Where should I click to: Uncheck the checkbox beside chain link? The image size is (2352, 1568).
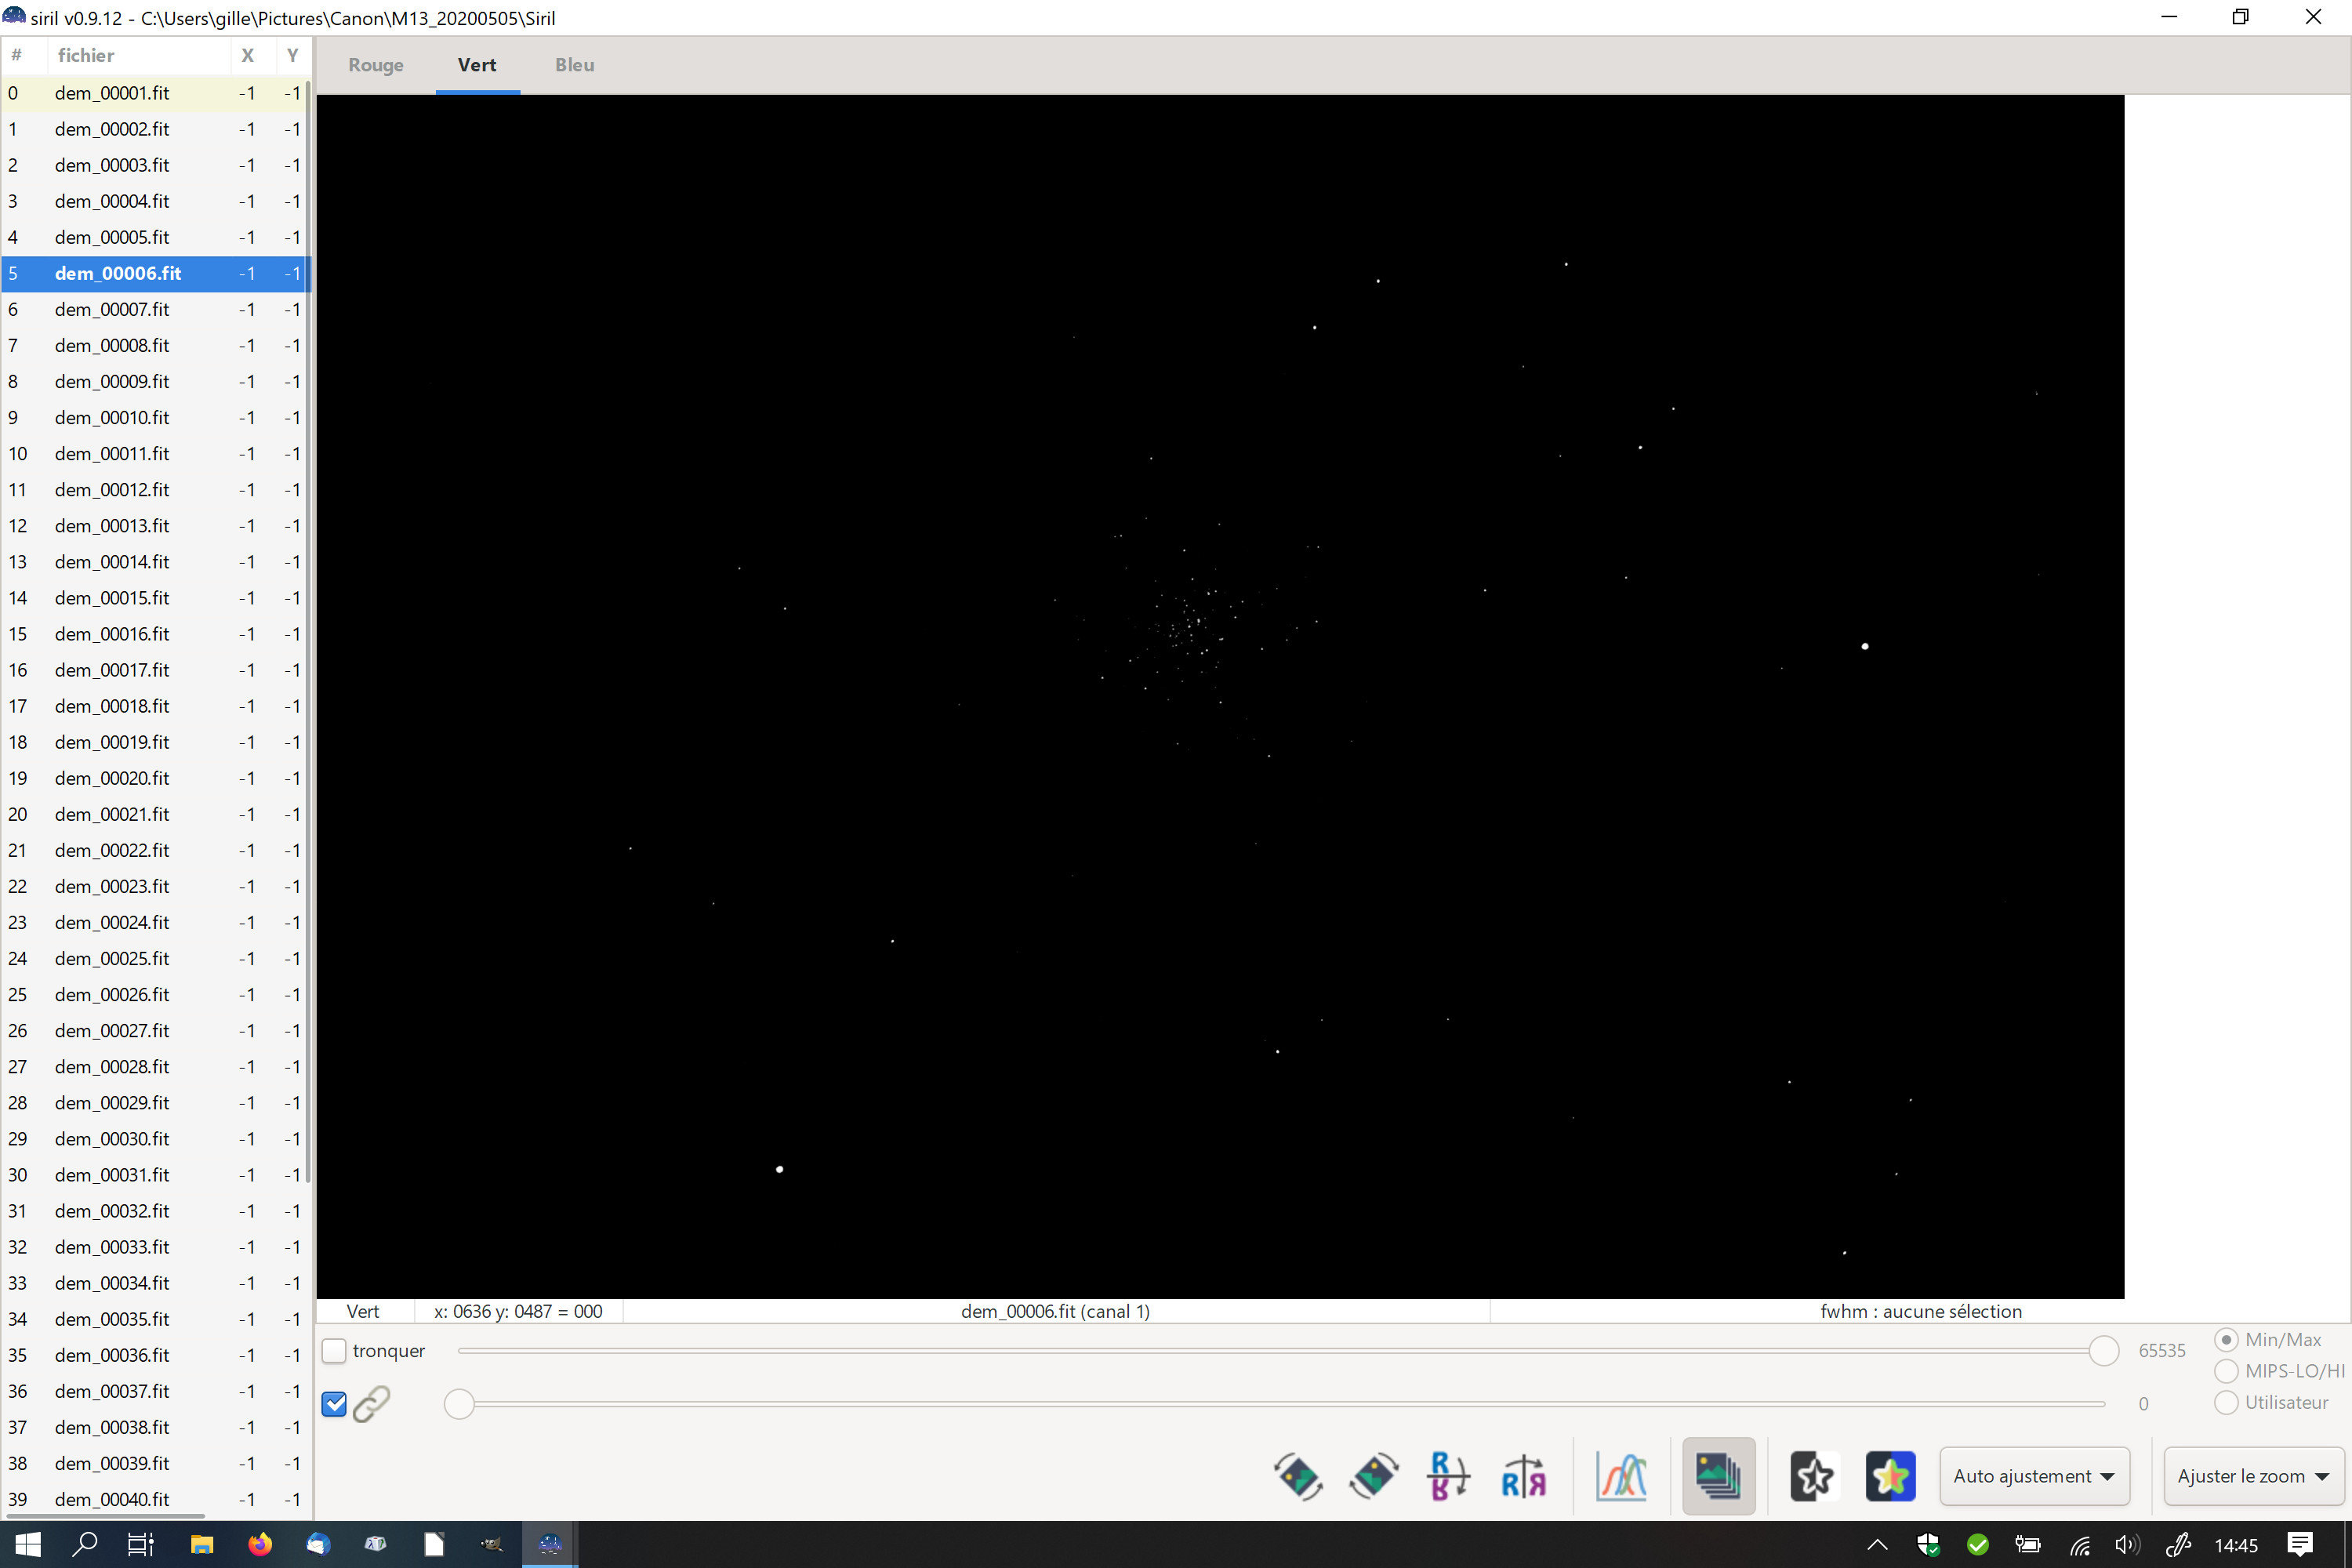click(x=334, y=1404)
